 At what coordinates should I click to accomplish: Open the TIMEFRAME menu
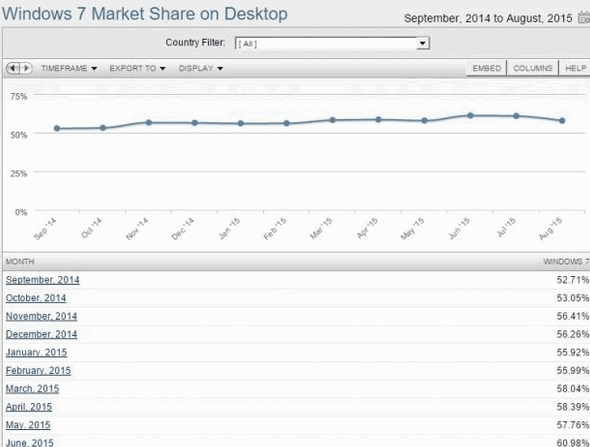pyautogui.click(x=69, y=68)
